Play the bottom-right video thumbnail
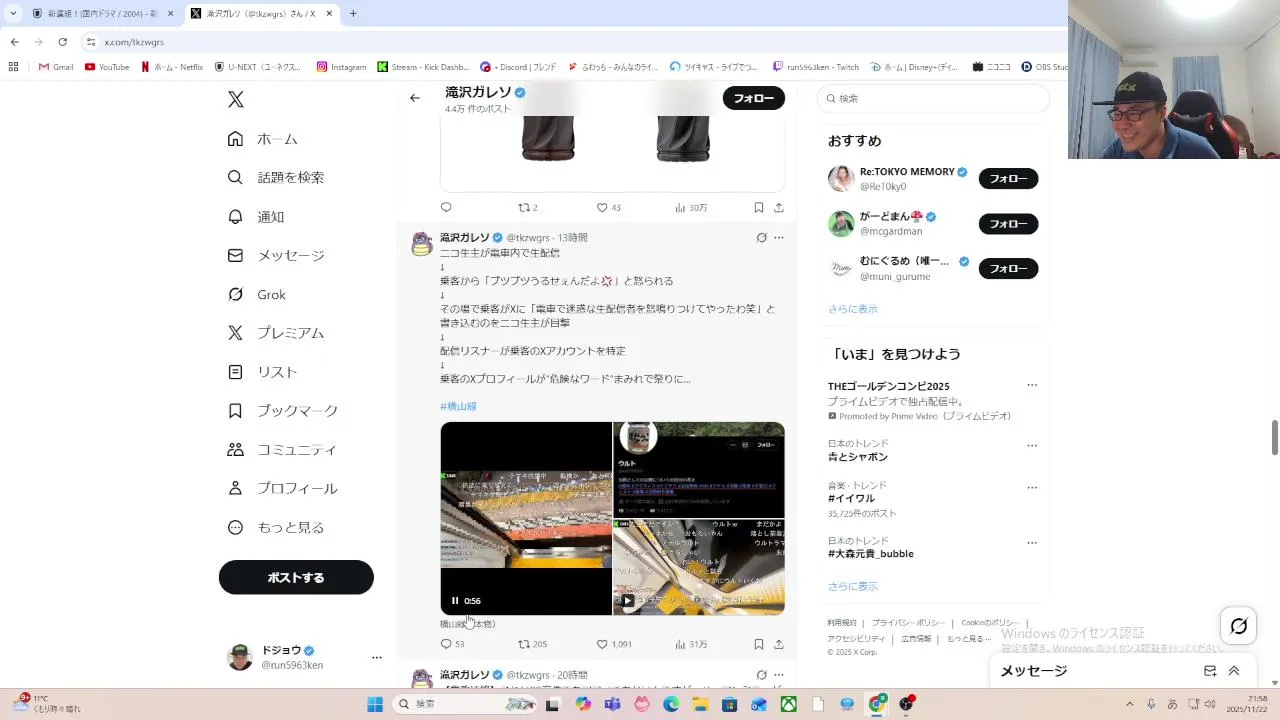 [x=627, y=601]
